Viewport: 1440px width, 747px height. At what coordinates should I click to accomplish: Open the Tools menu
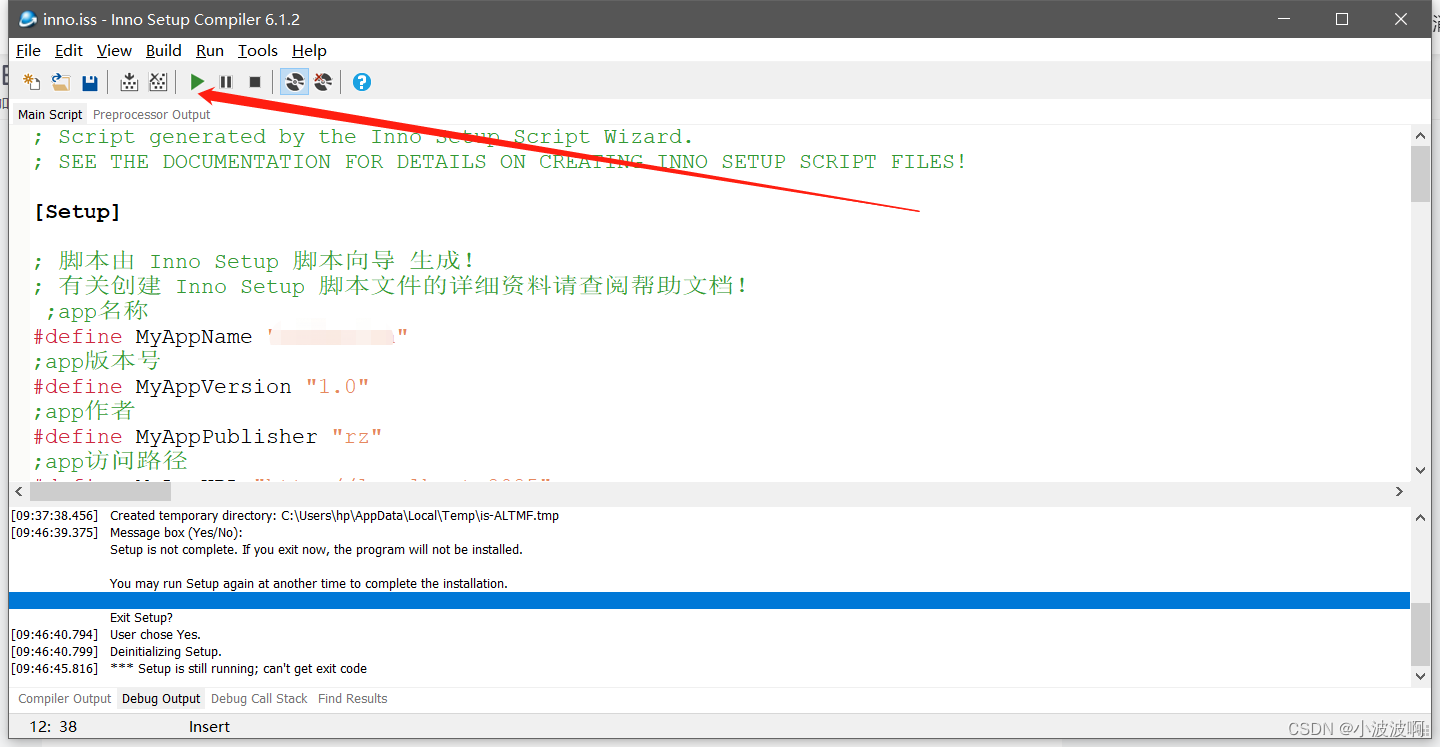(258, 50)
